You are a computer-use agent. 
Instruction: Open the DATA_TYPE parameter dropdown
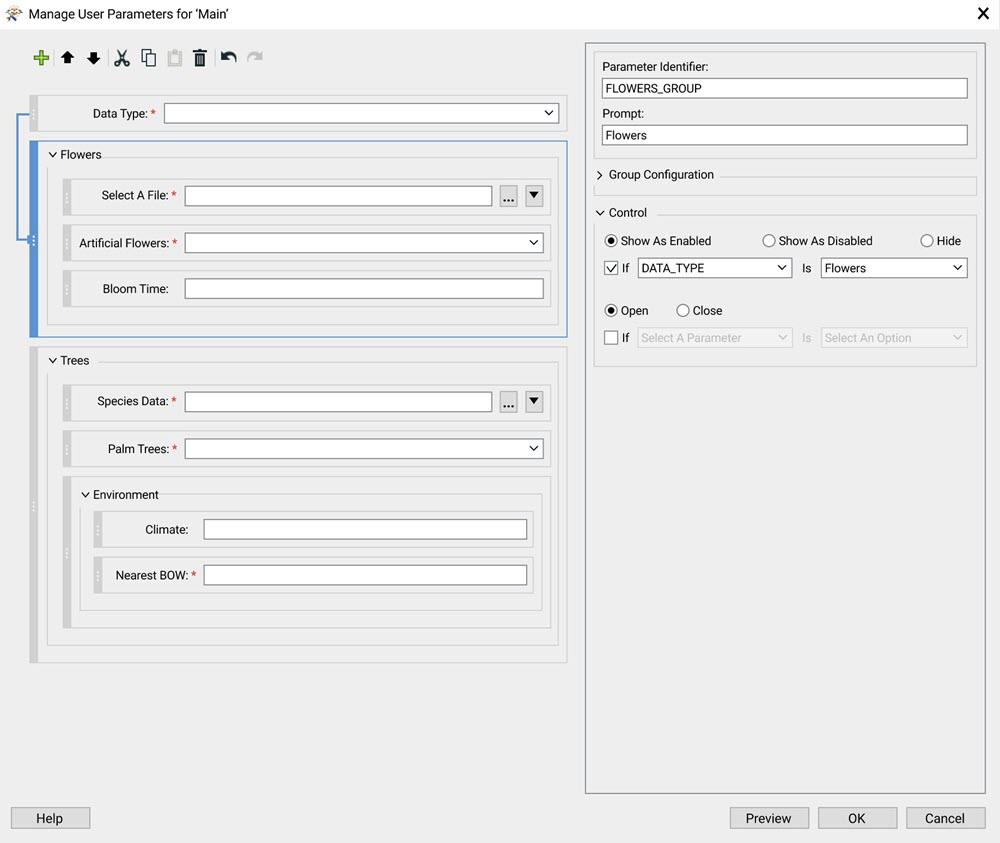click(x=715, y=268)
